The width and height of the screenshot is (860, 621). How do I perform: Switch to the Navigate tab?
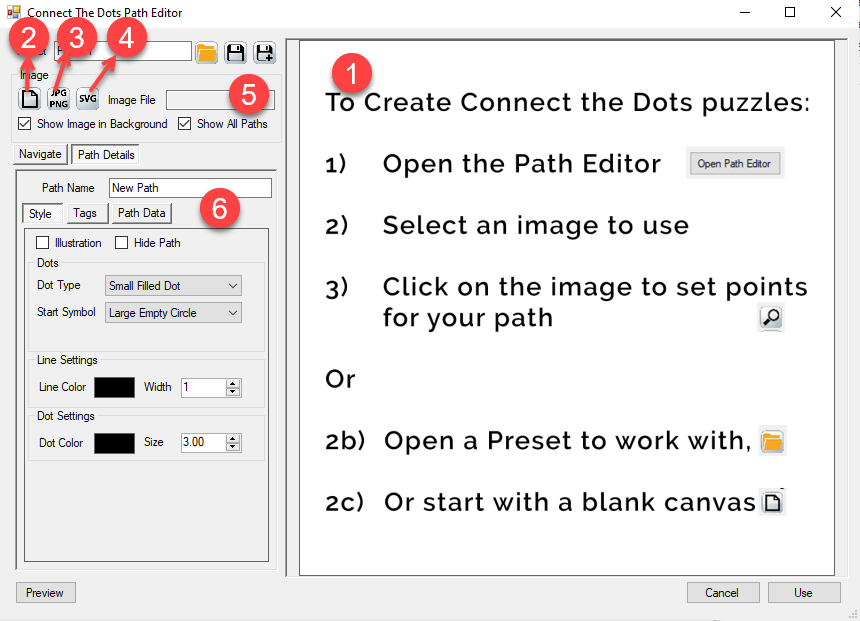pos(40,154)
